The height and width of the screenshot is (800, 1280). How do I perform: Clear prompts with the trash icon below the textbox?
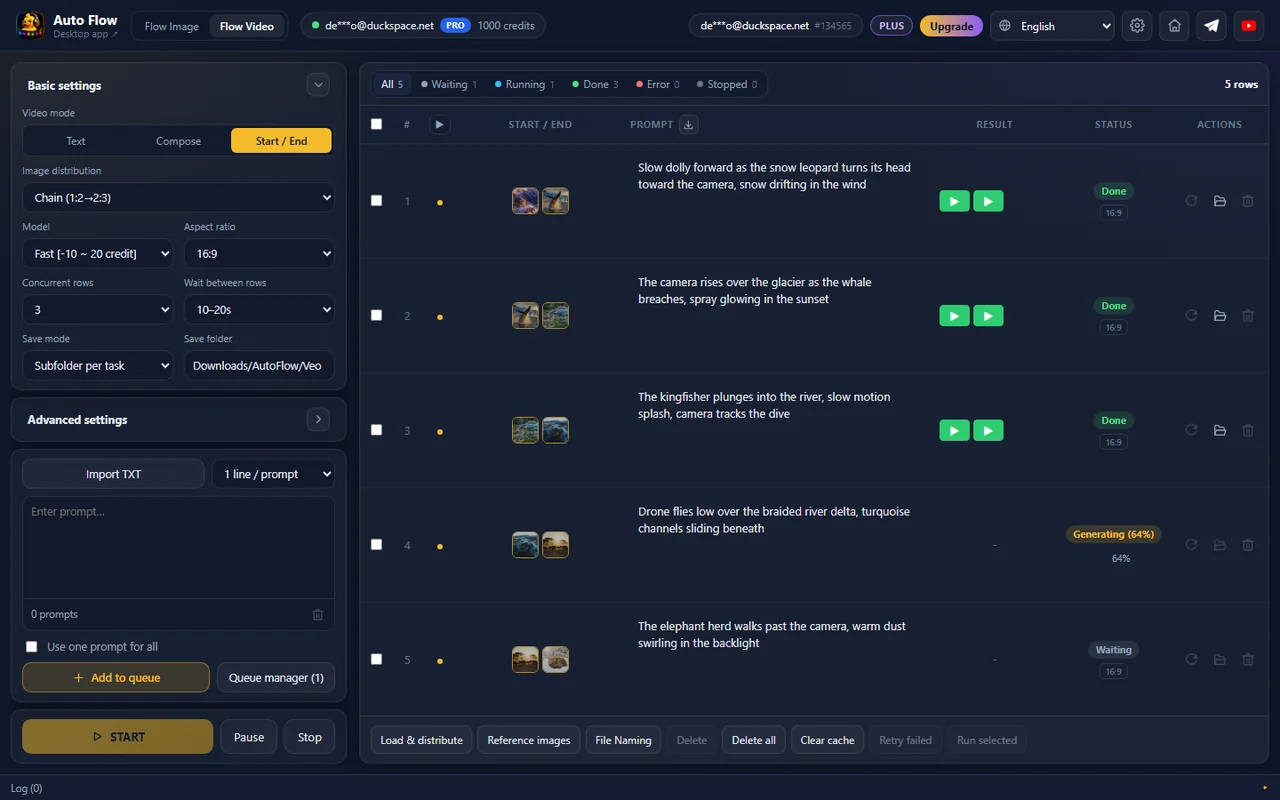pyautogui.click(x=318, y=614)
